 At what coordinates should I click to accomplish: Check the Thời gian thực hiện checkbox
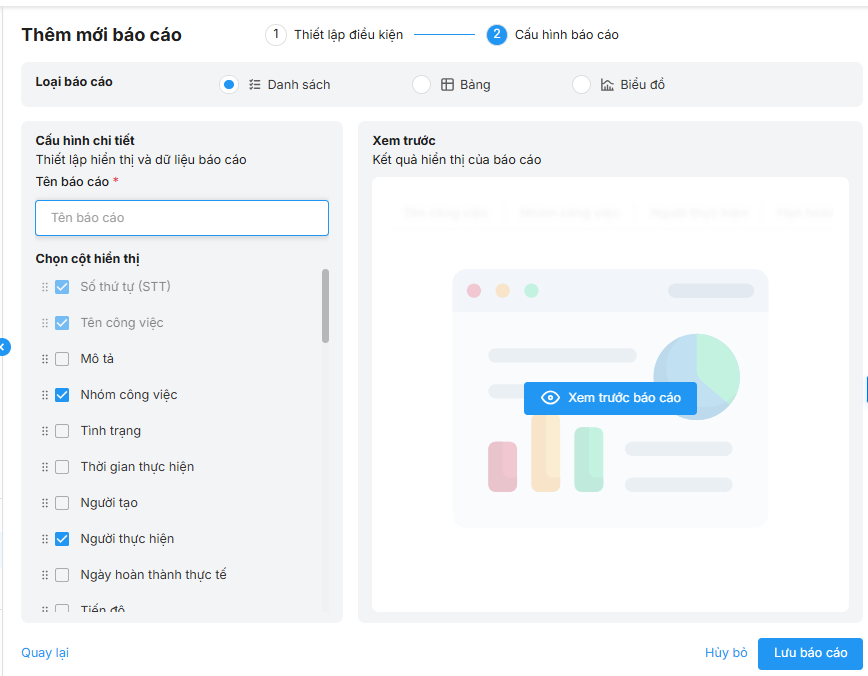(62, 467)
